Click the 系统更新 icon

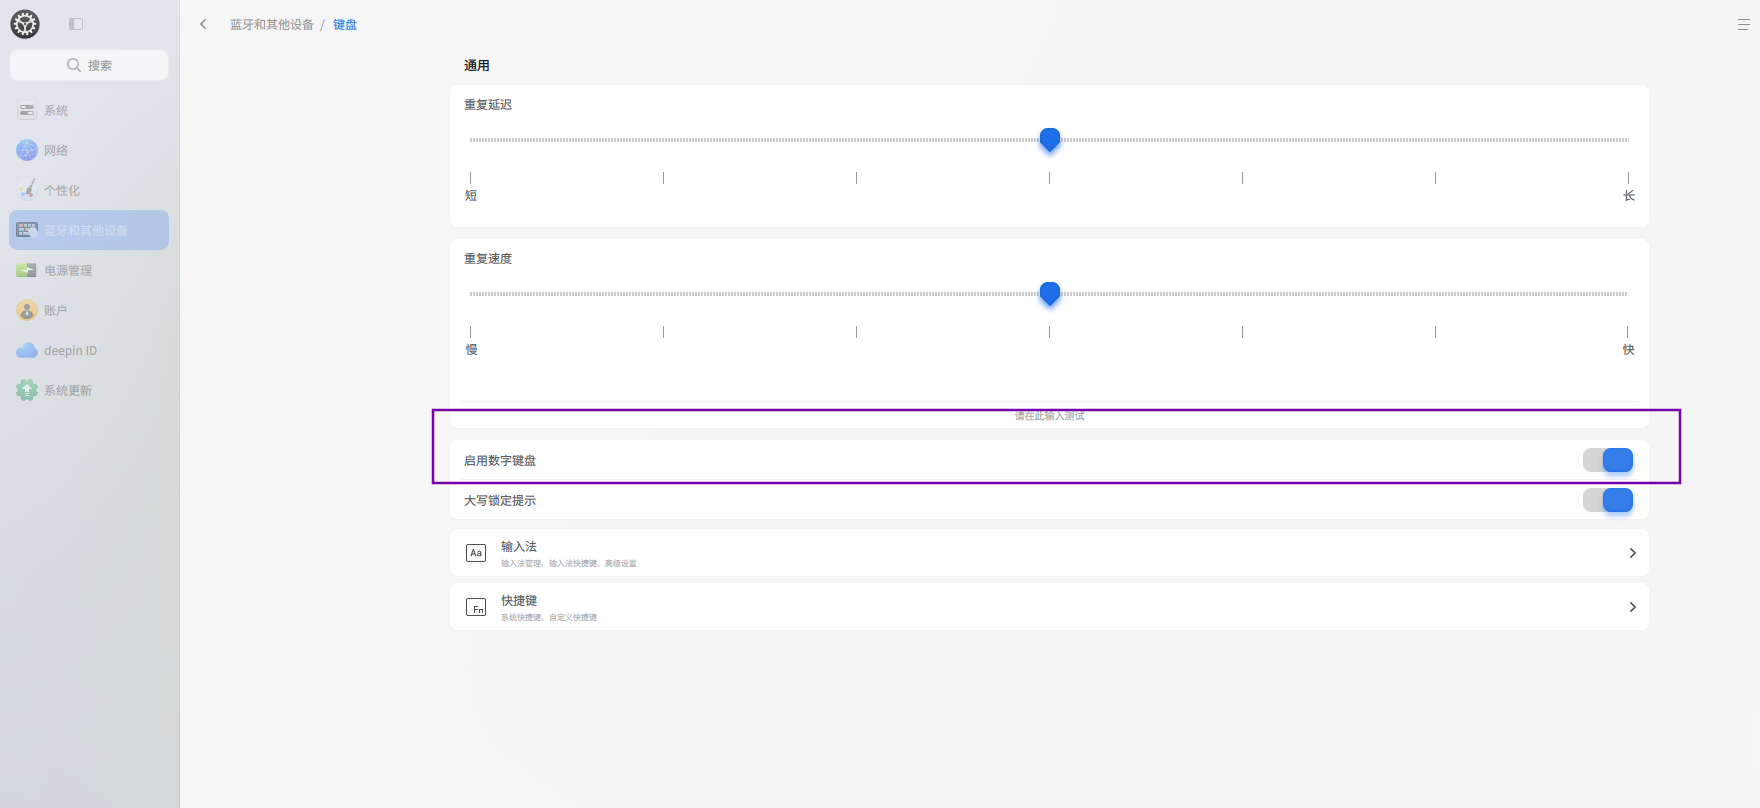pos(27,390)
